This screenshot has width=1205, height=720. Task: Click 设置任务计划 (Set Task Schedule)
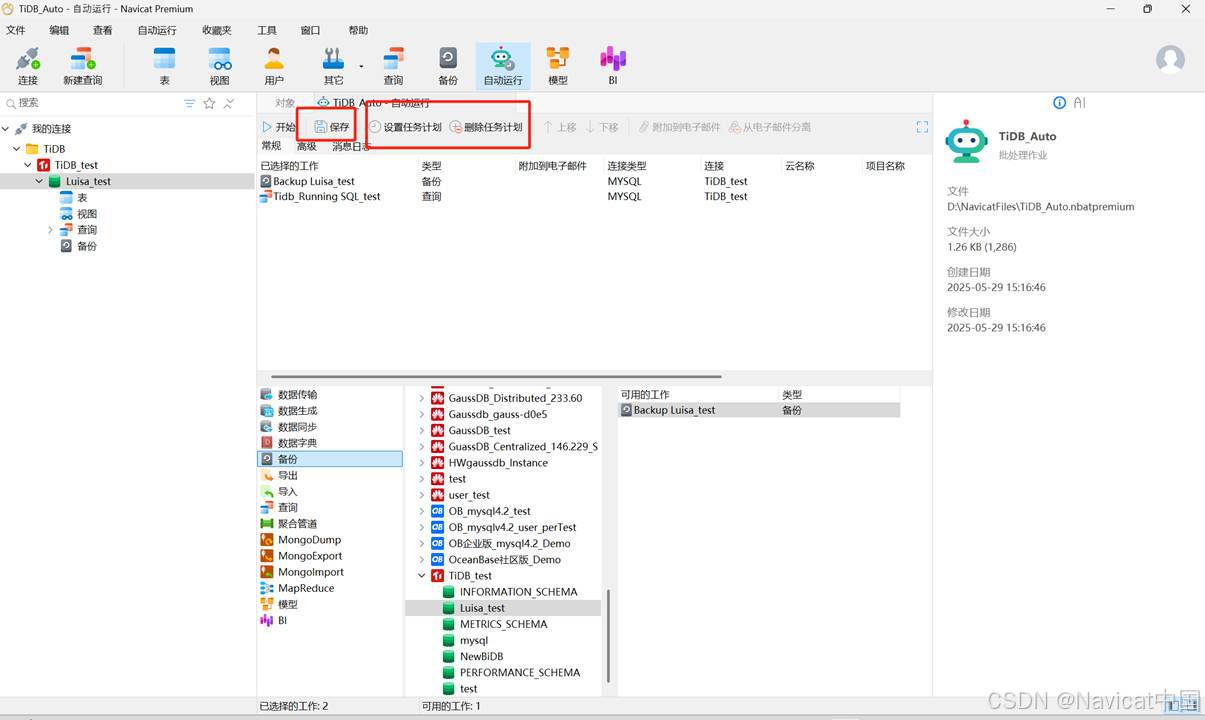coord(405,127)
